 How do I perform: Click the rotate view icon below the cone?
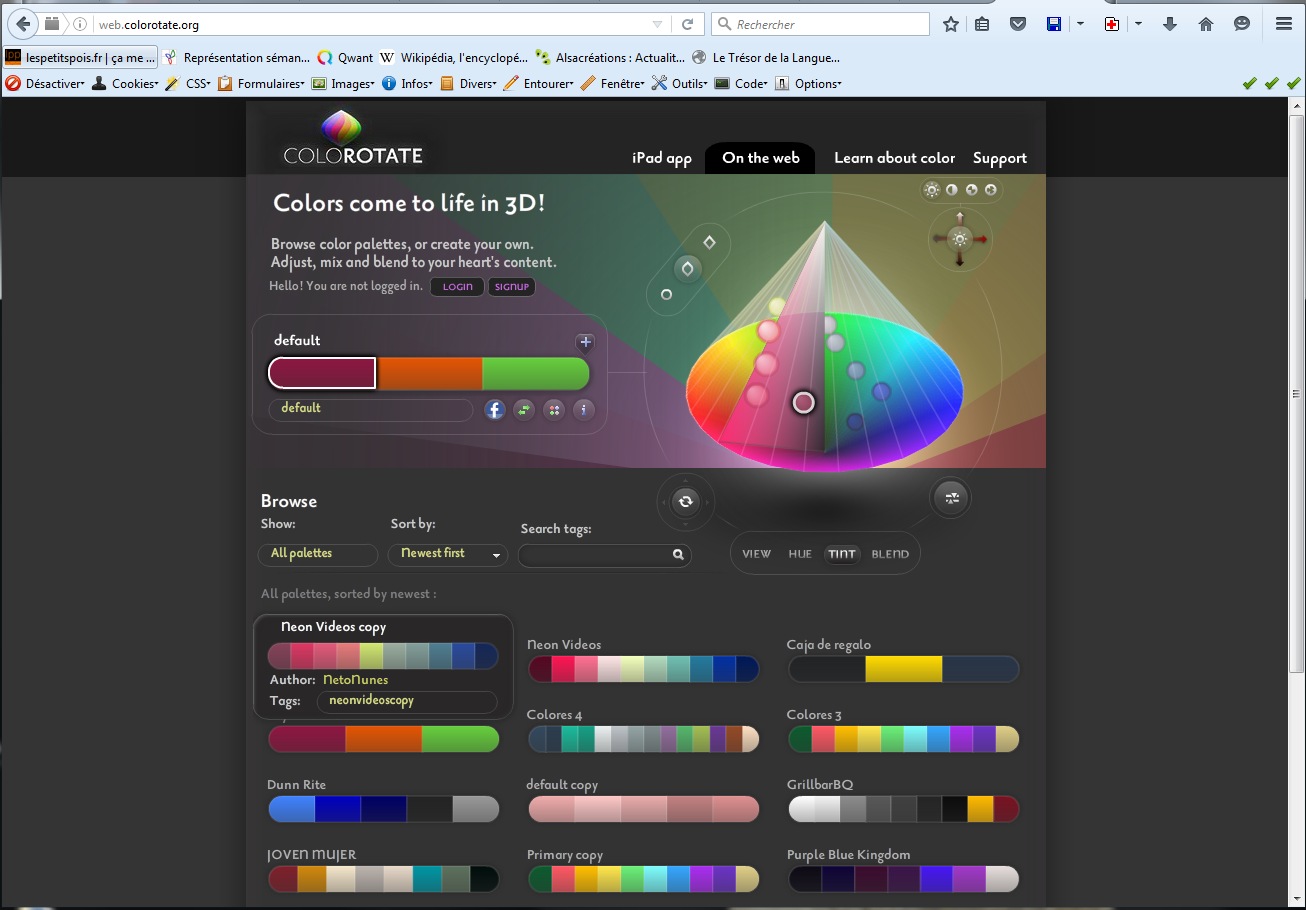pyautogui.click(x=685, y=501)
